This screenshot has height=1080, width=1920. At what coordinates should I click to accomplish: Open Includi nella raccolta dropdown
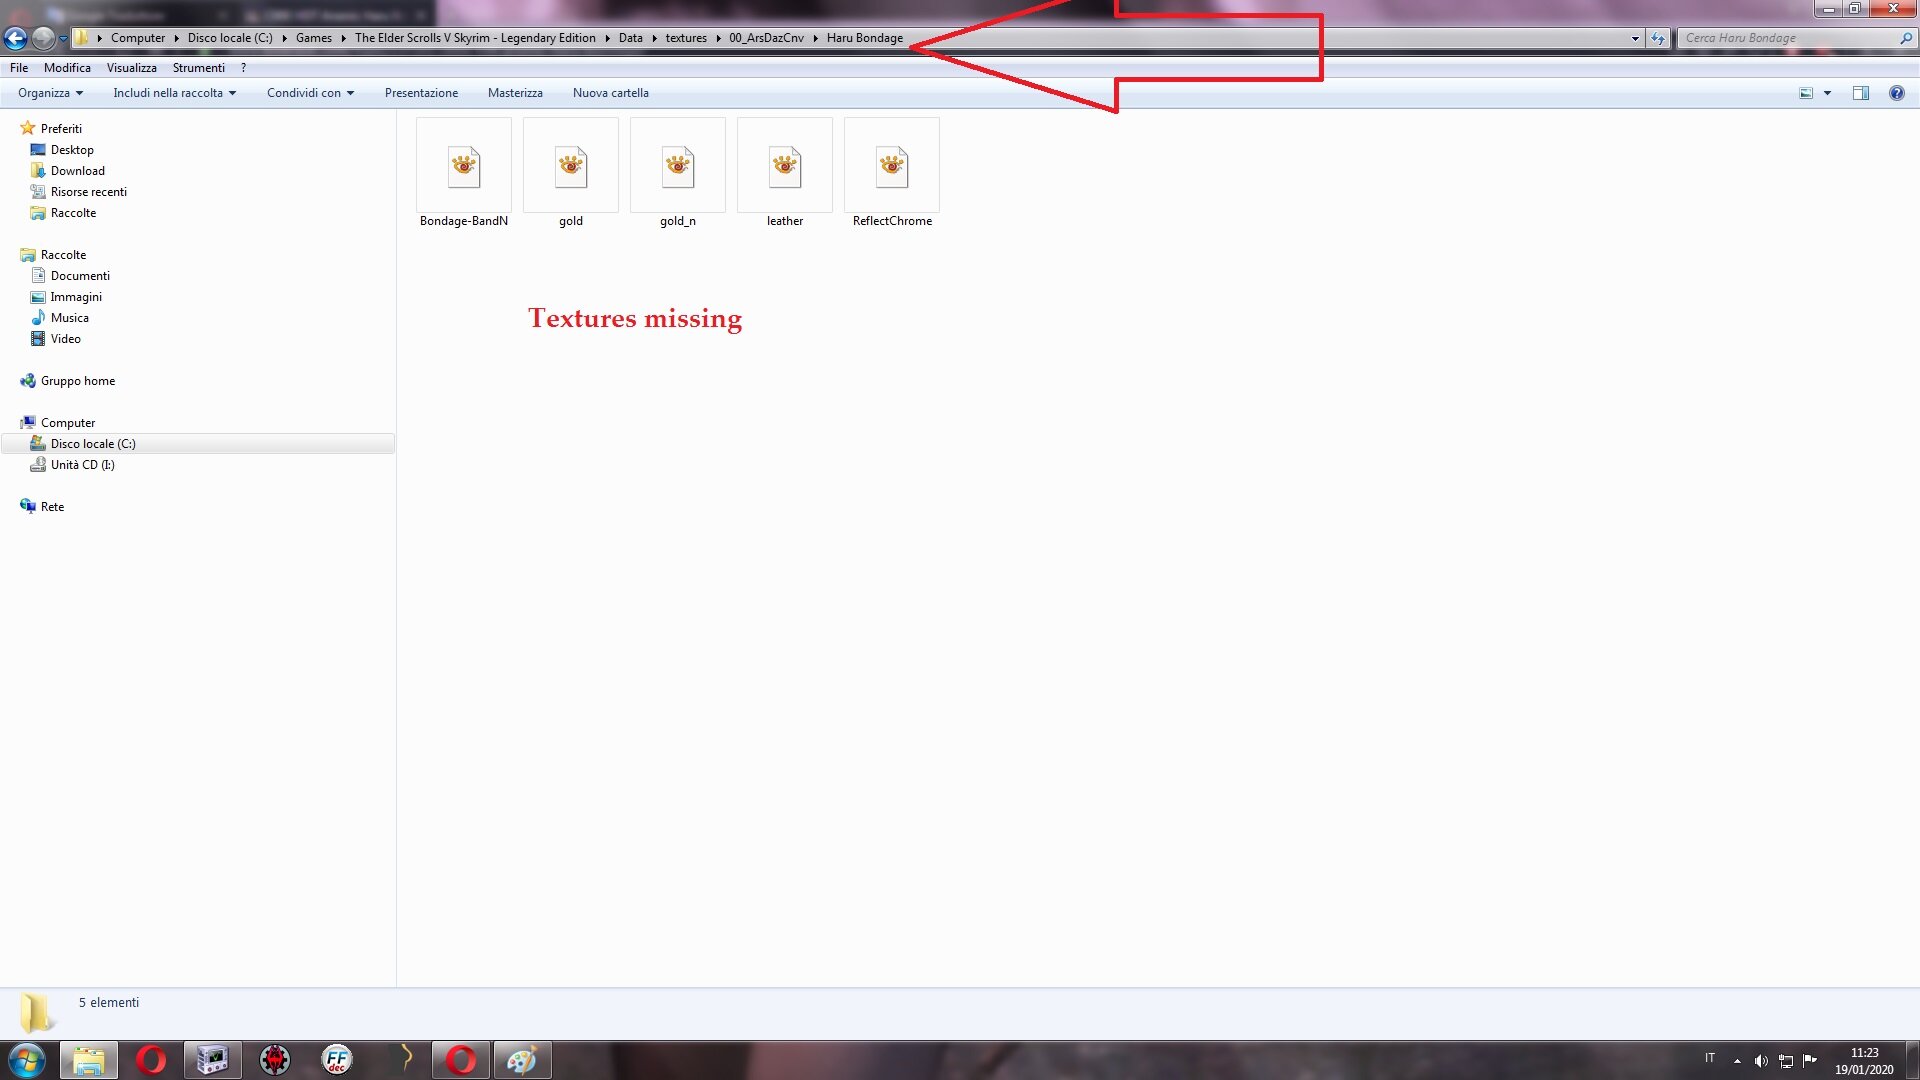coord(174,93)
